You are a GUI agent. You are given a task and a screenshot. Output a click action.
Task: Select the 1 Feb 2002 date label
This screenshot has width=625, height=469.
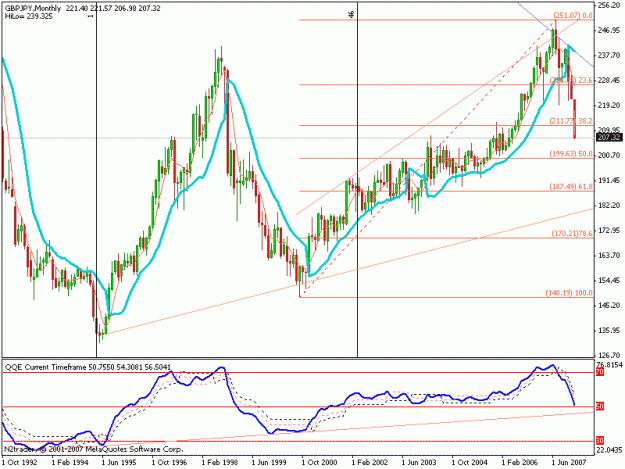[369, 462]
